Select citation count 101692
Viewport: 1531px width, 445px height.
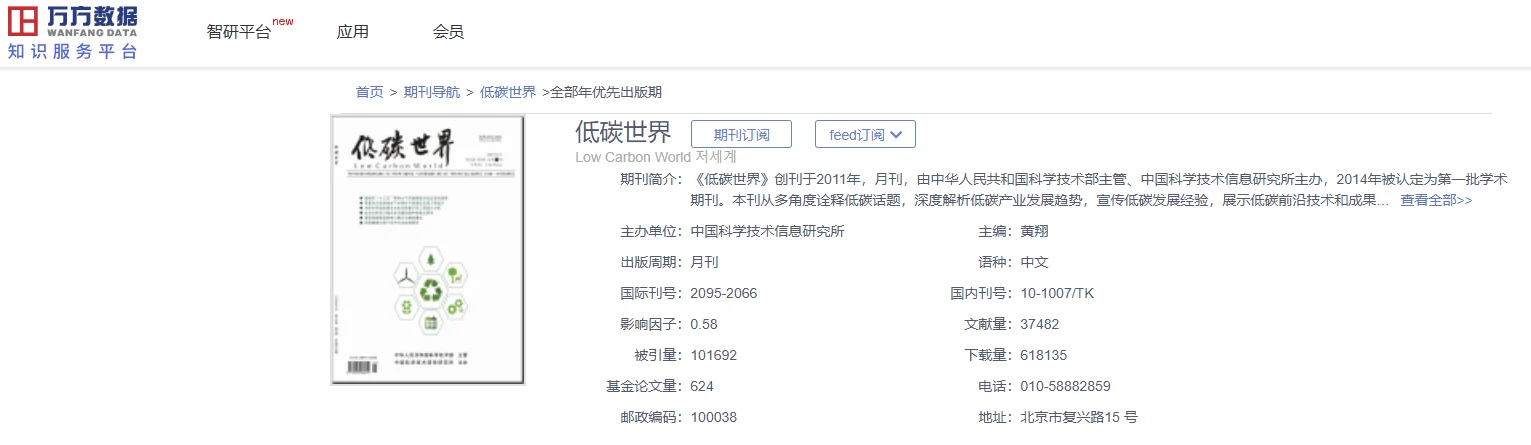pos(714,355)
